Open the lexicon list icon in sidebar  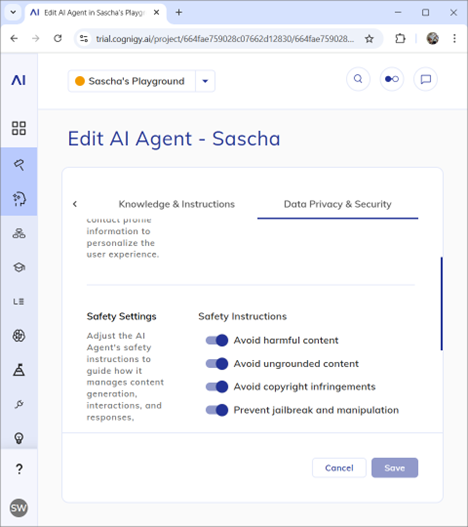pos(18,301)
